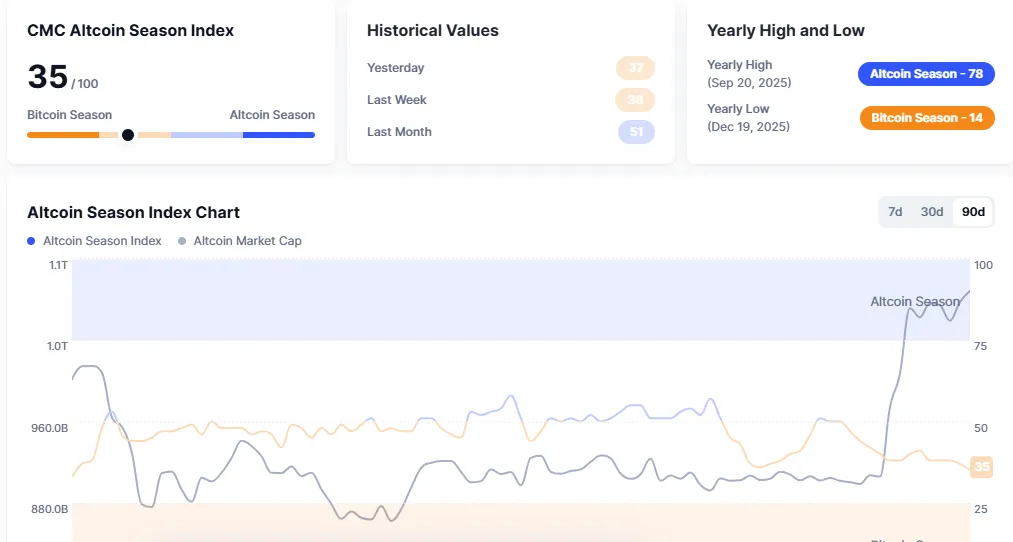Click the Last Week value badge 38

point(636,100)
